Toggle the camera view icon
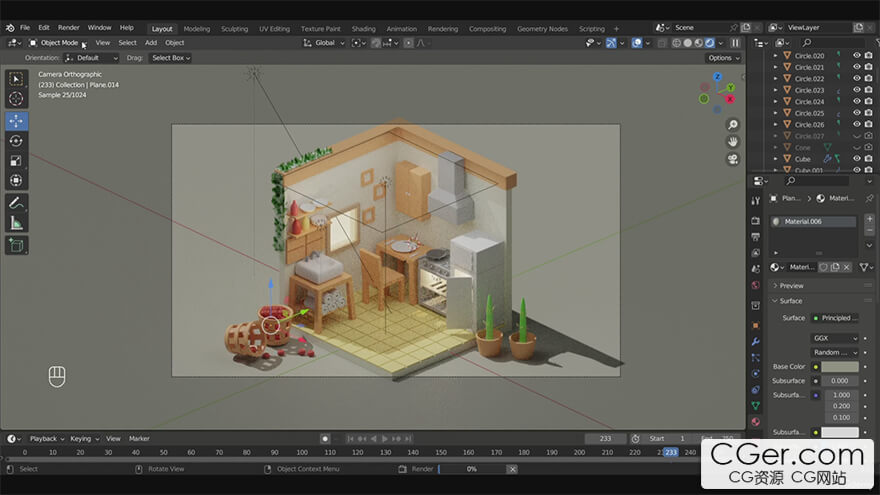Image resolution: width=880 pixels, height=495 pixels. click(x=732, y=159)
